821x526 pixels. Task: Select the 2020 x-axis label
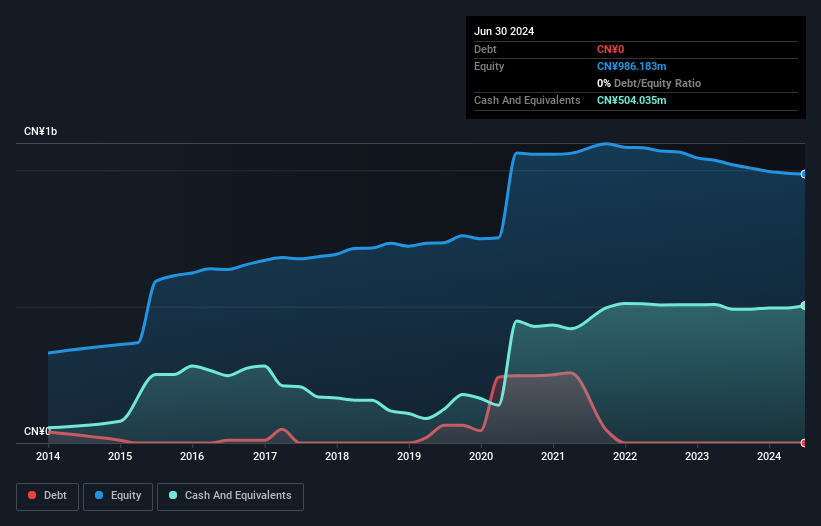pos(481,456)
